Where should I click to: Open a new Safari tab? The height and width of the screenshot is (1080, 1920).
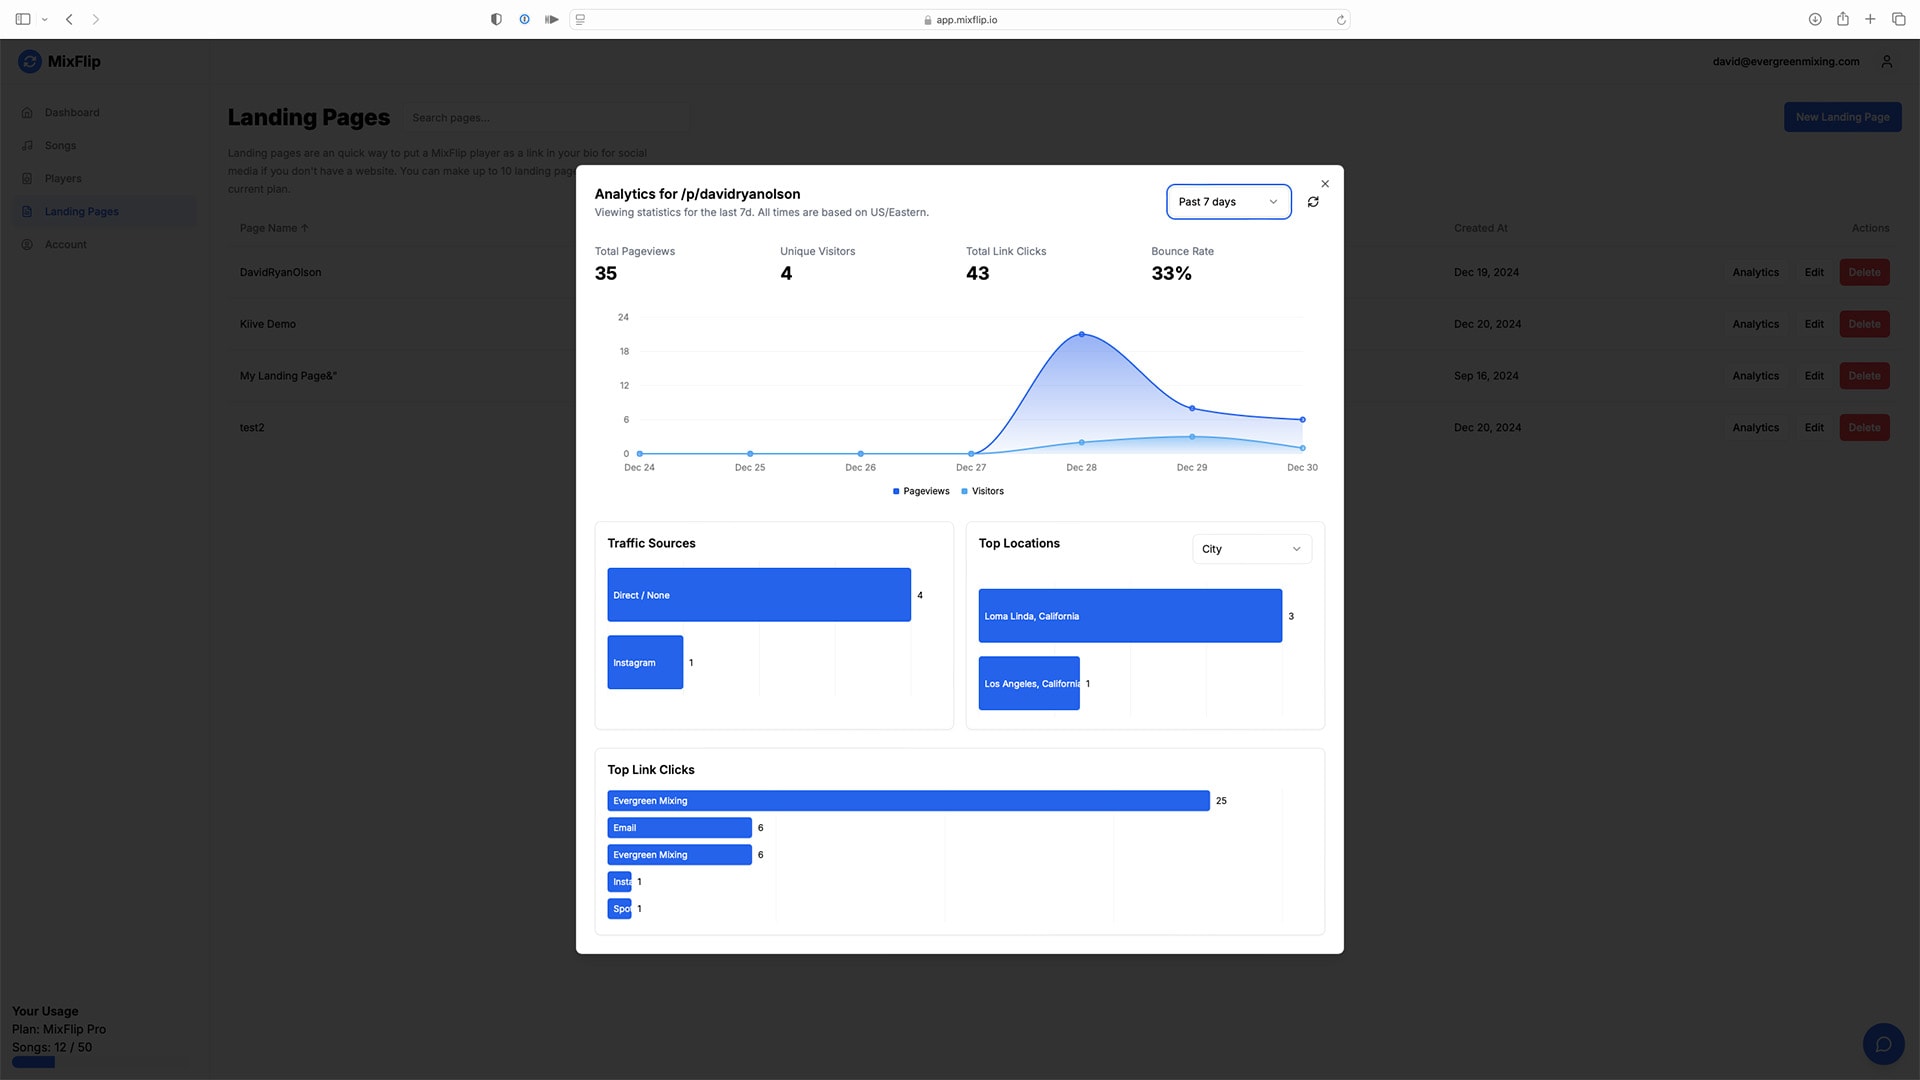click(x=1870, y=19)
